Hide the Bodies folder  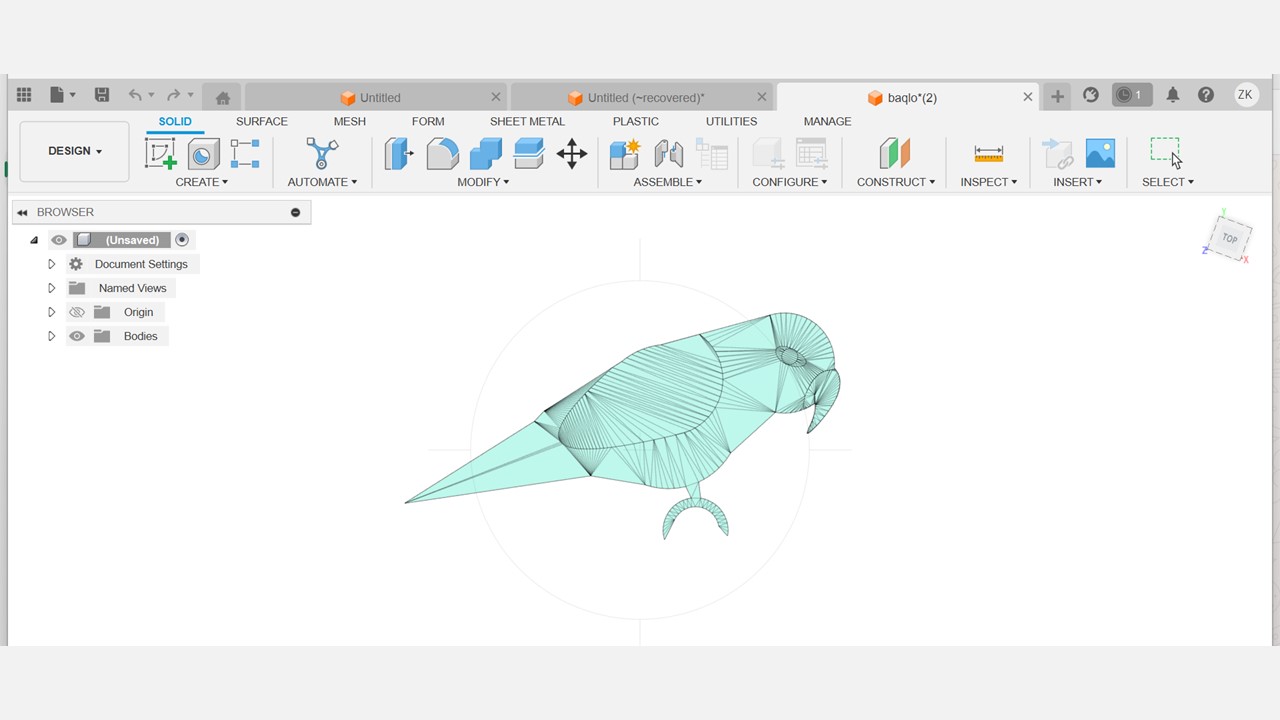[77, 336]
